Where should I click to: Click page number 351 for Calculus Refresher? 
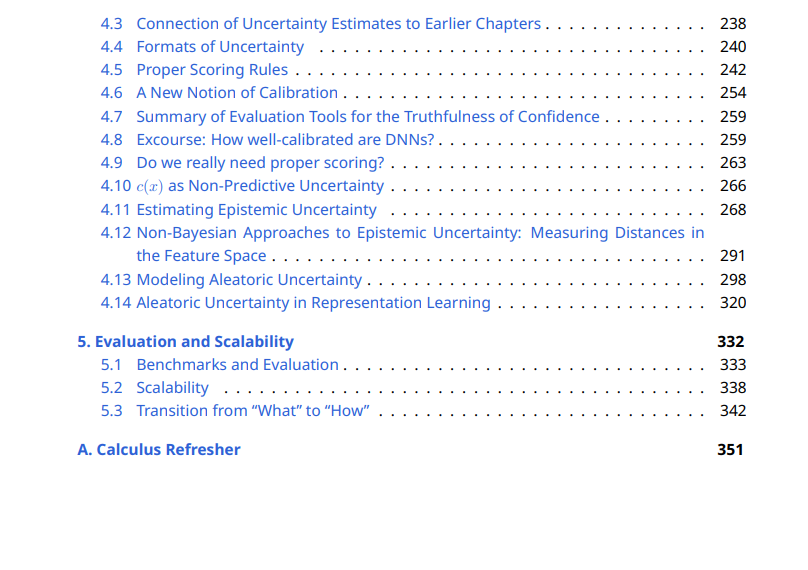[730, 450]
